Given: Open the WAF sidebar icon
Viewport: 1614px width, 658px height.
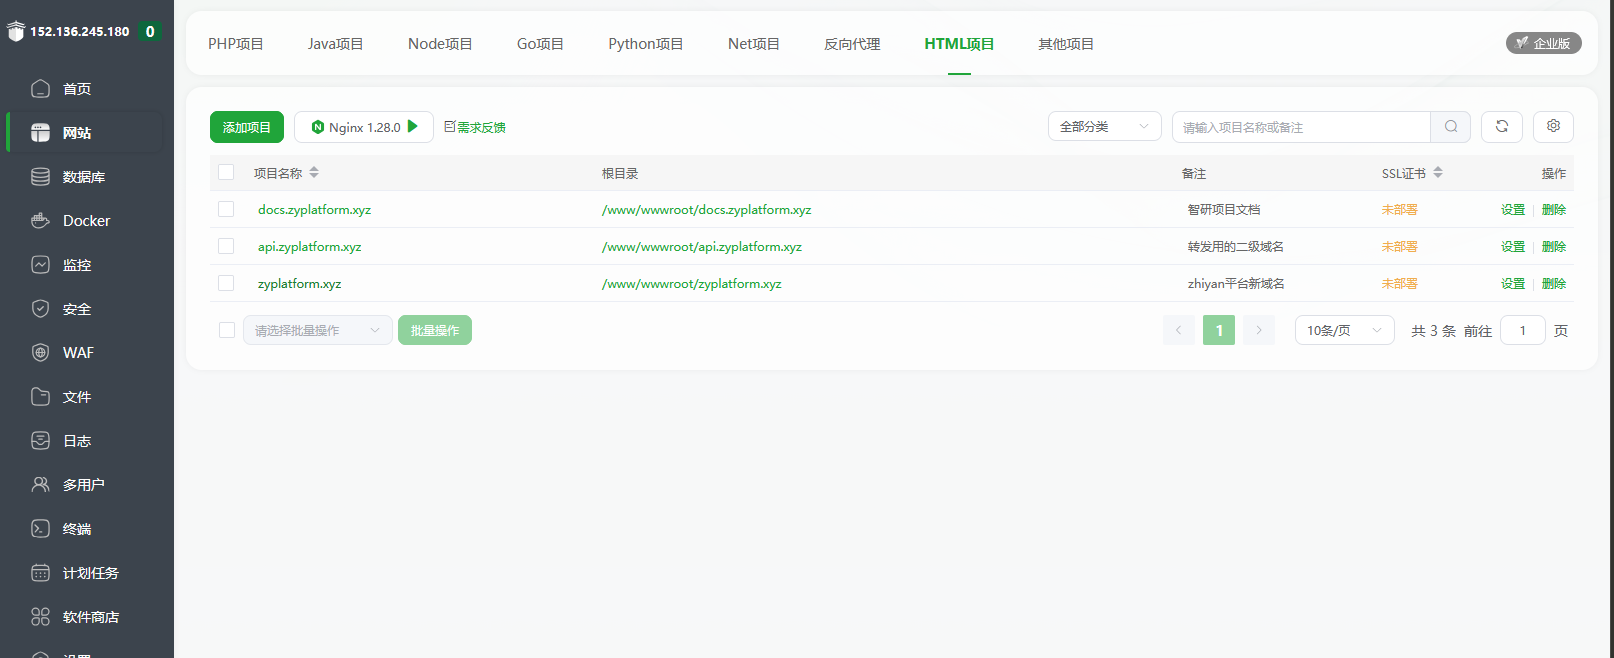Looking at the screenshot, I should (x=40, y=353).
